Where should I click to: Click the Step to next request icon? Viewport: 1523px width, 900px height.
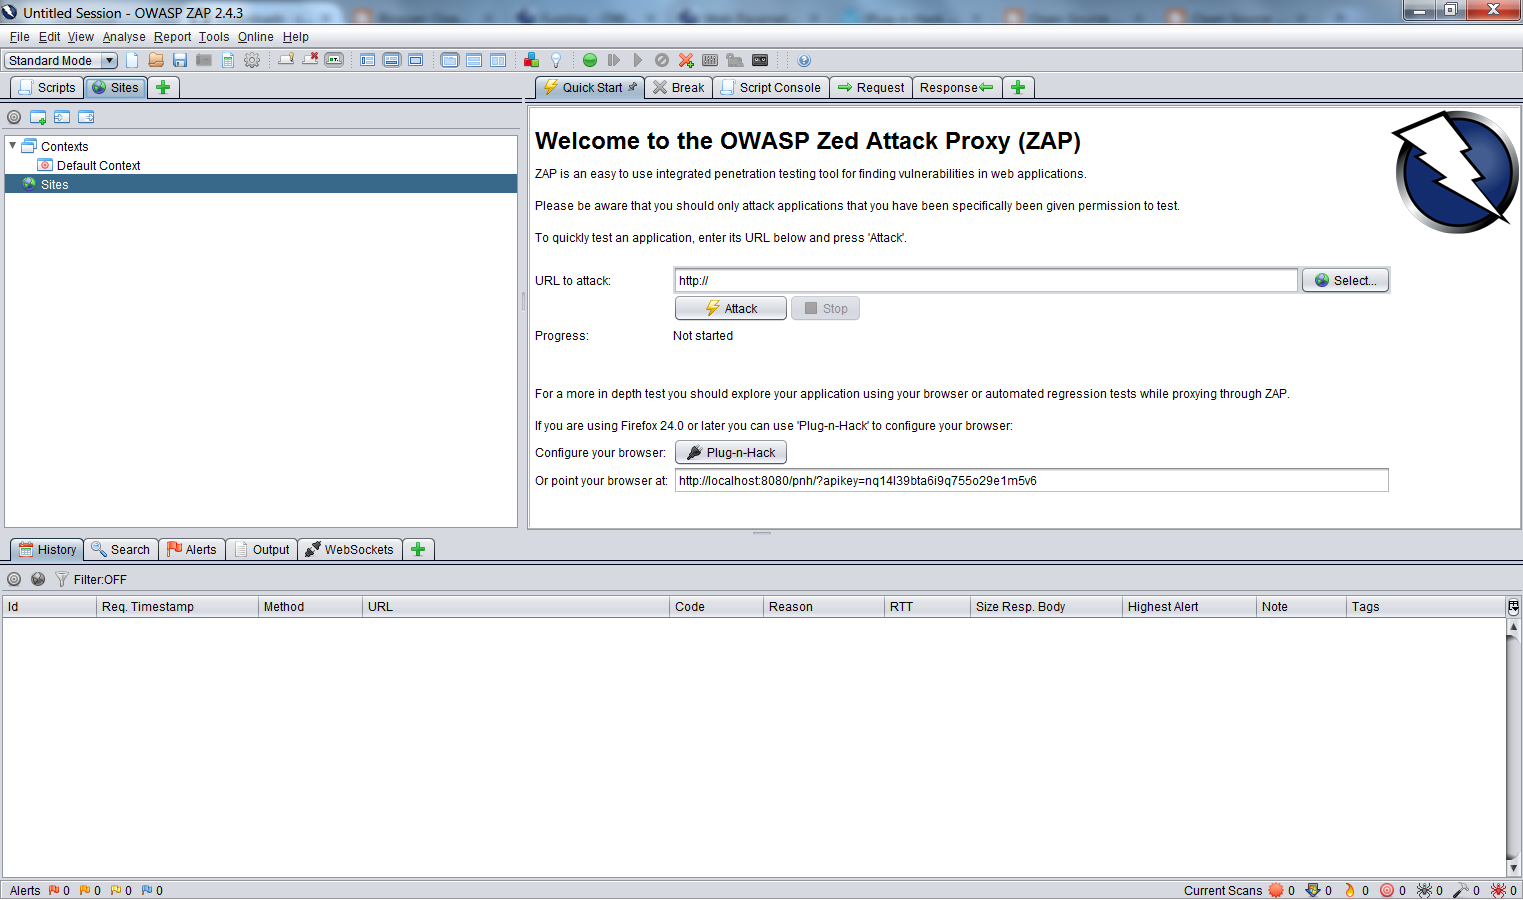(614, 60)
